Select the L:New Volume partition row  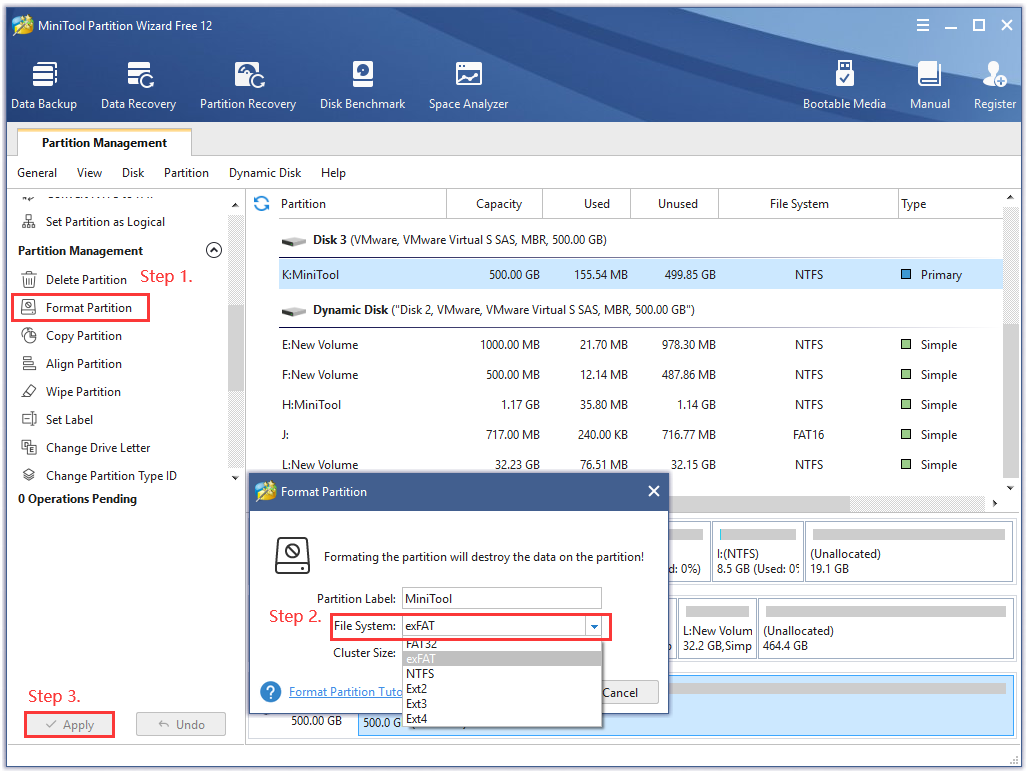tap(641, 464)
